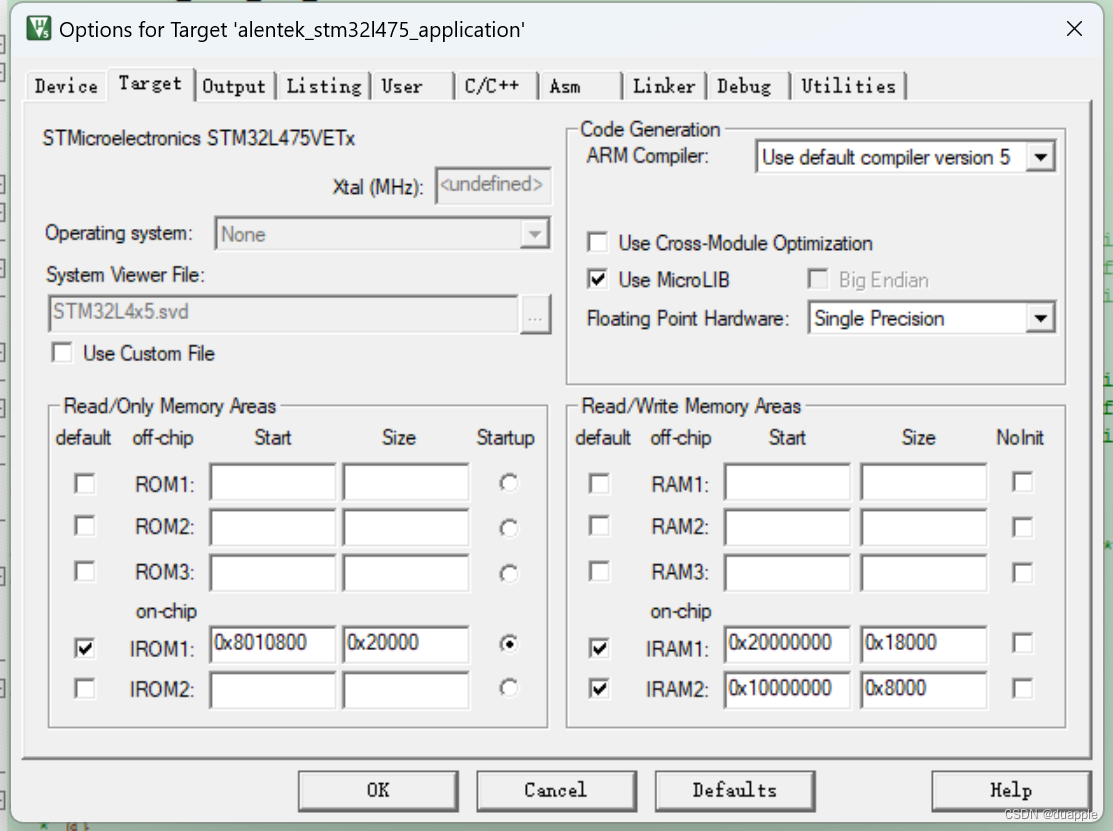
Task: Click the RAM3 Start address field
Action: tap(787, 573)
